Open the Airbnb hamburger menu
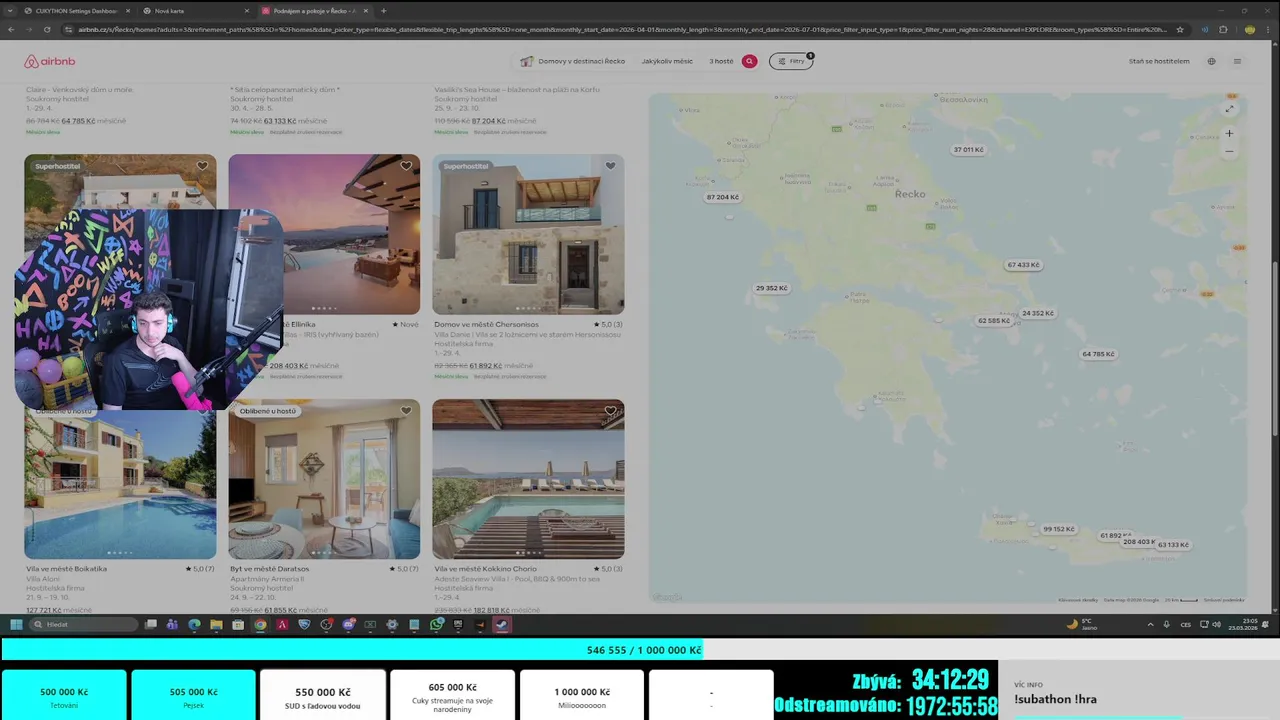Screen dimensions: 1280x720 coord(1237,61)
